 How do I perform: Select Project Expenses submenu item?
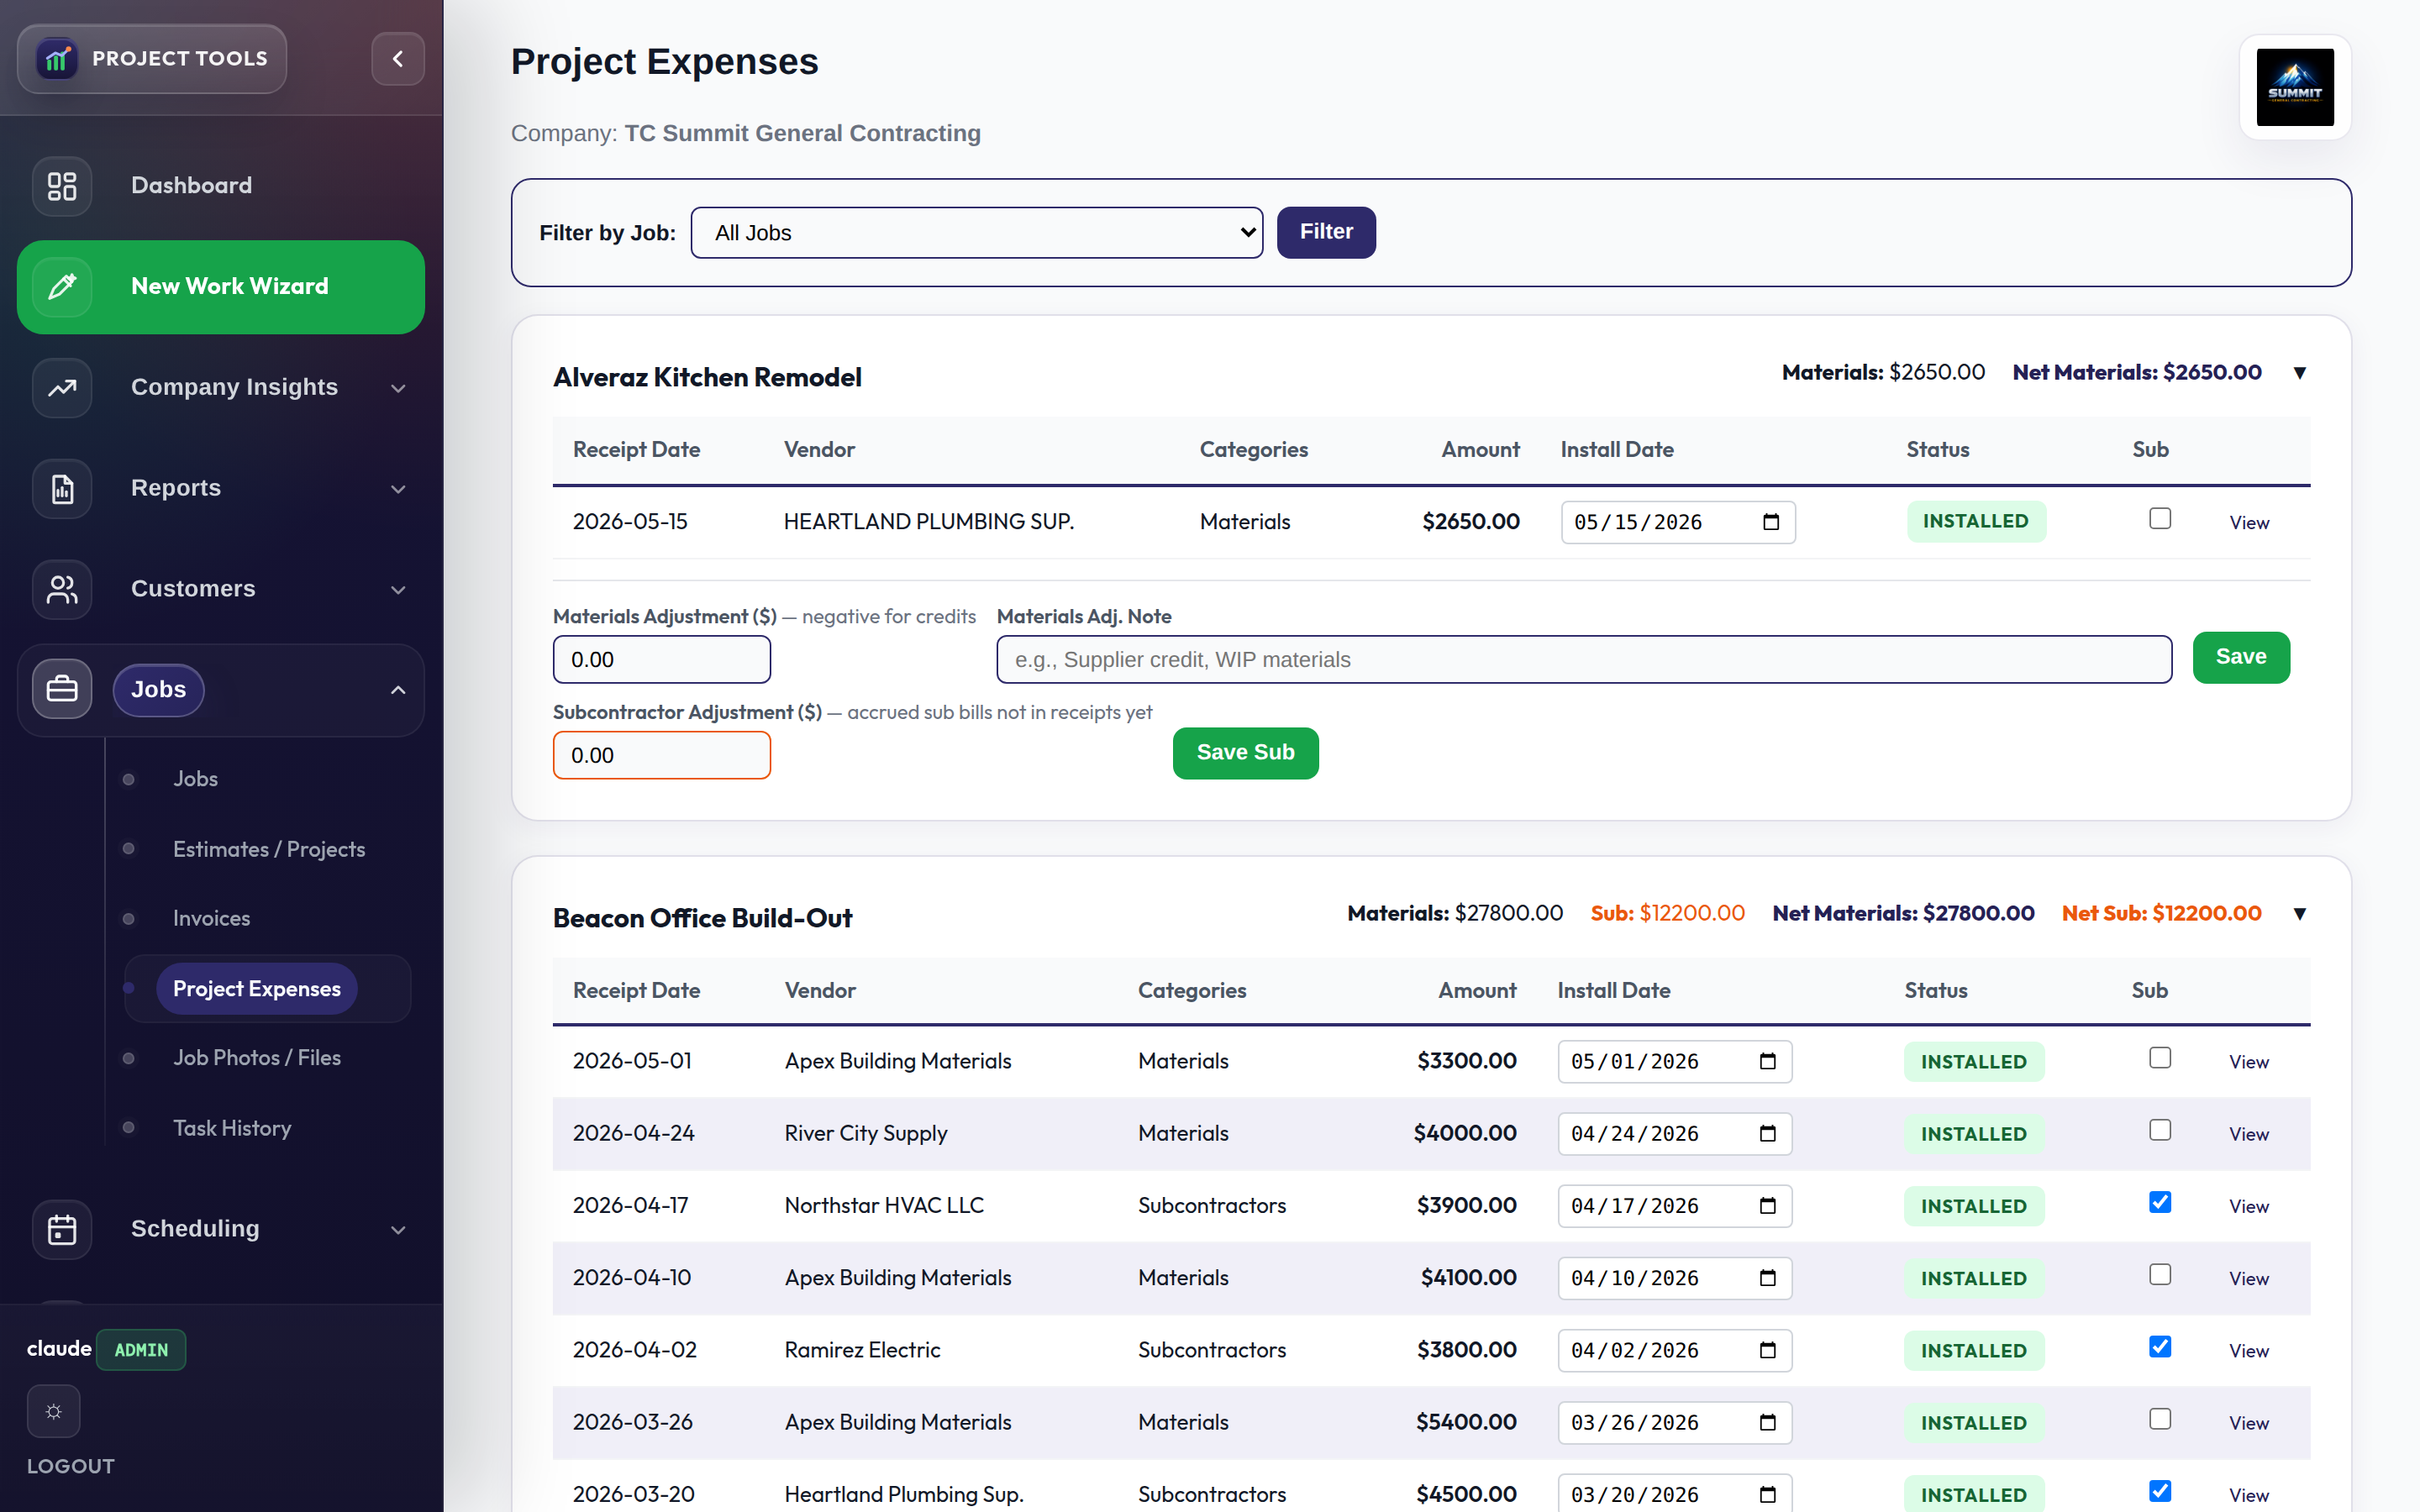257,989
